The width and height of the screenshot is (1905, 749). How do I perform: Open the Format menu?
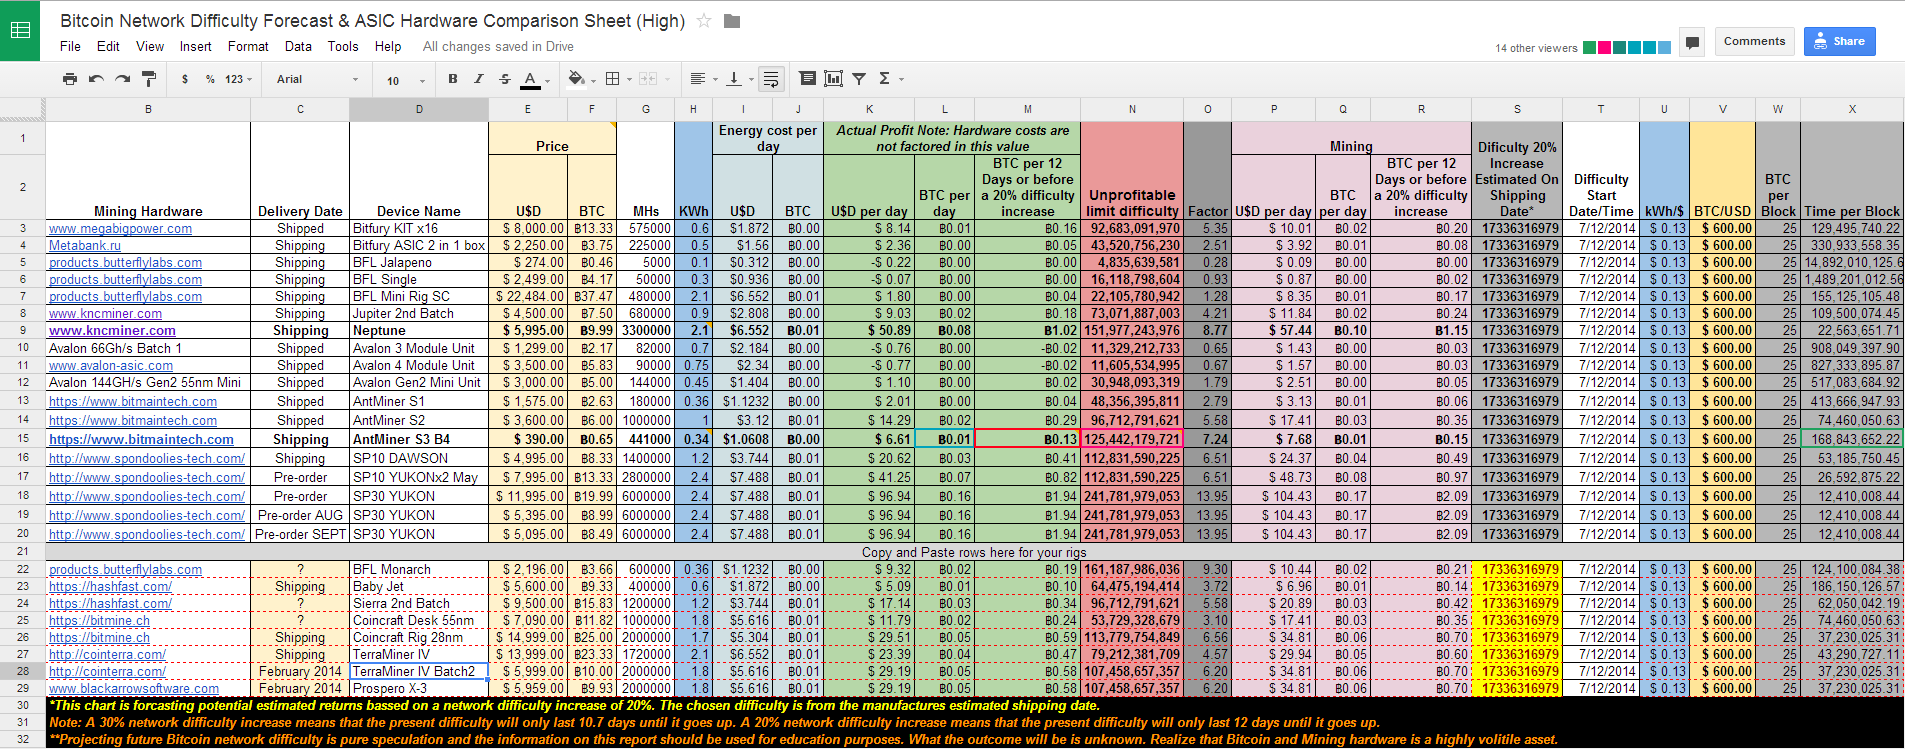[x=248, y=46]
